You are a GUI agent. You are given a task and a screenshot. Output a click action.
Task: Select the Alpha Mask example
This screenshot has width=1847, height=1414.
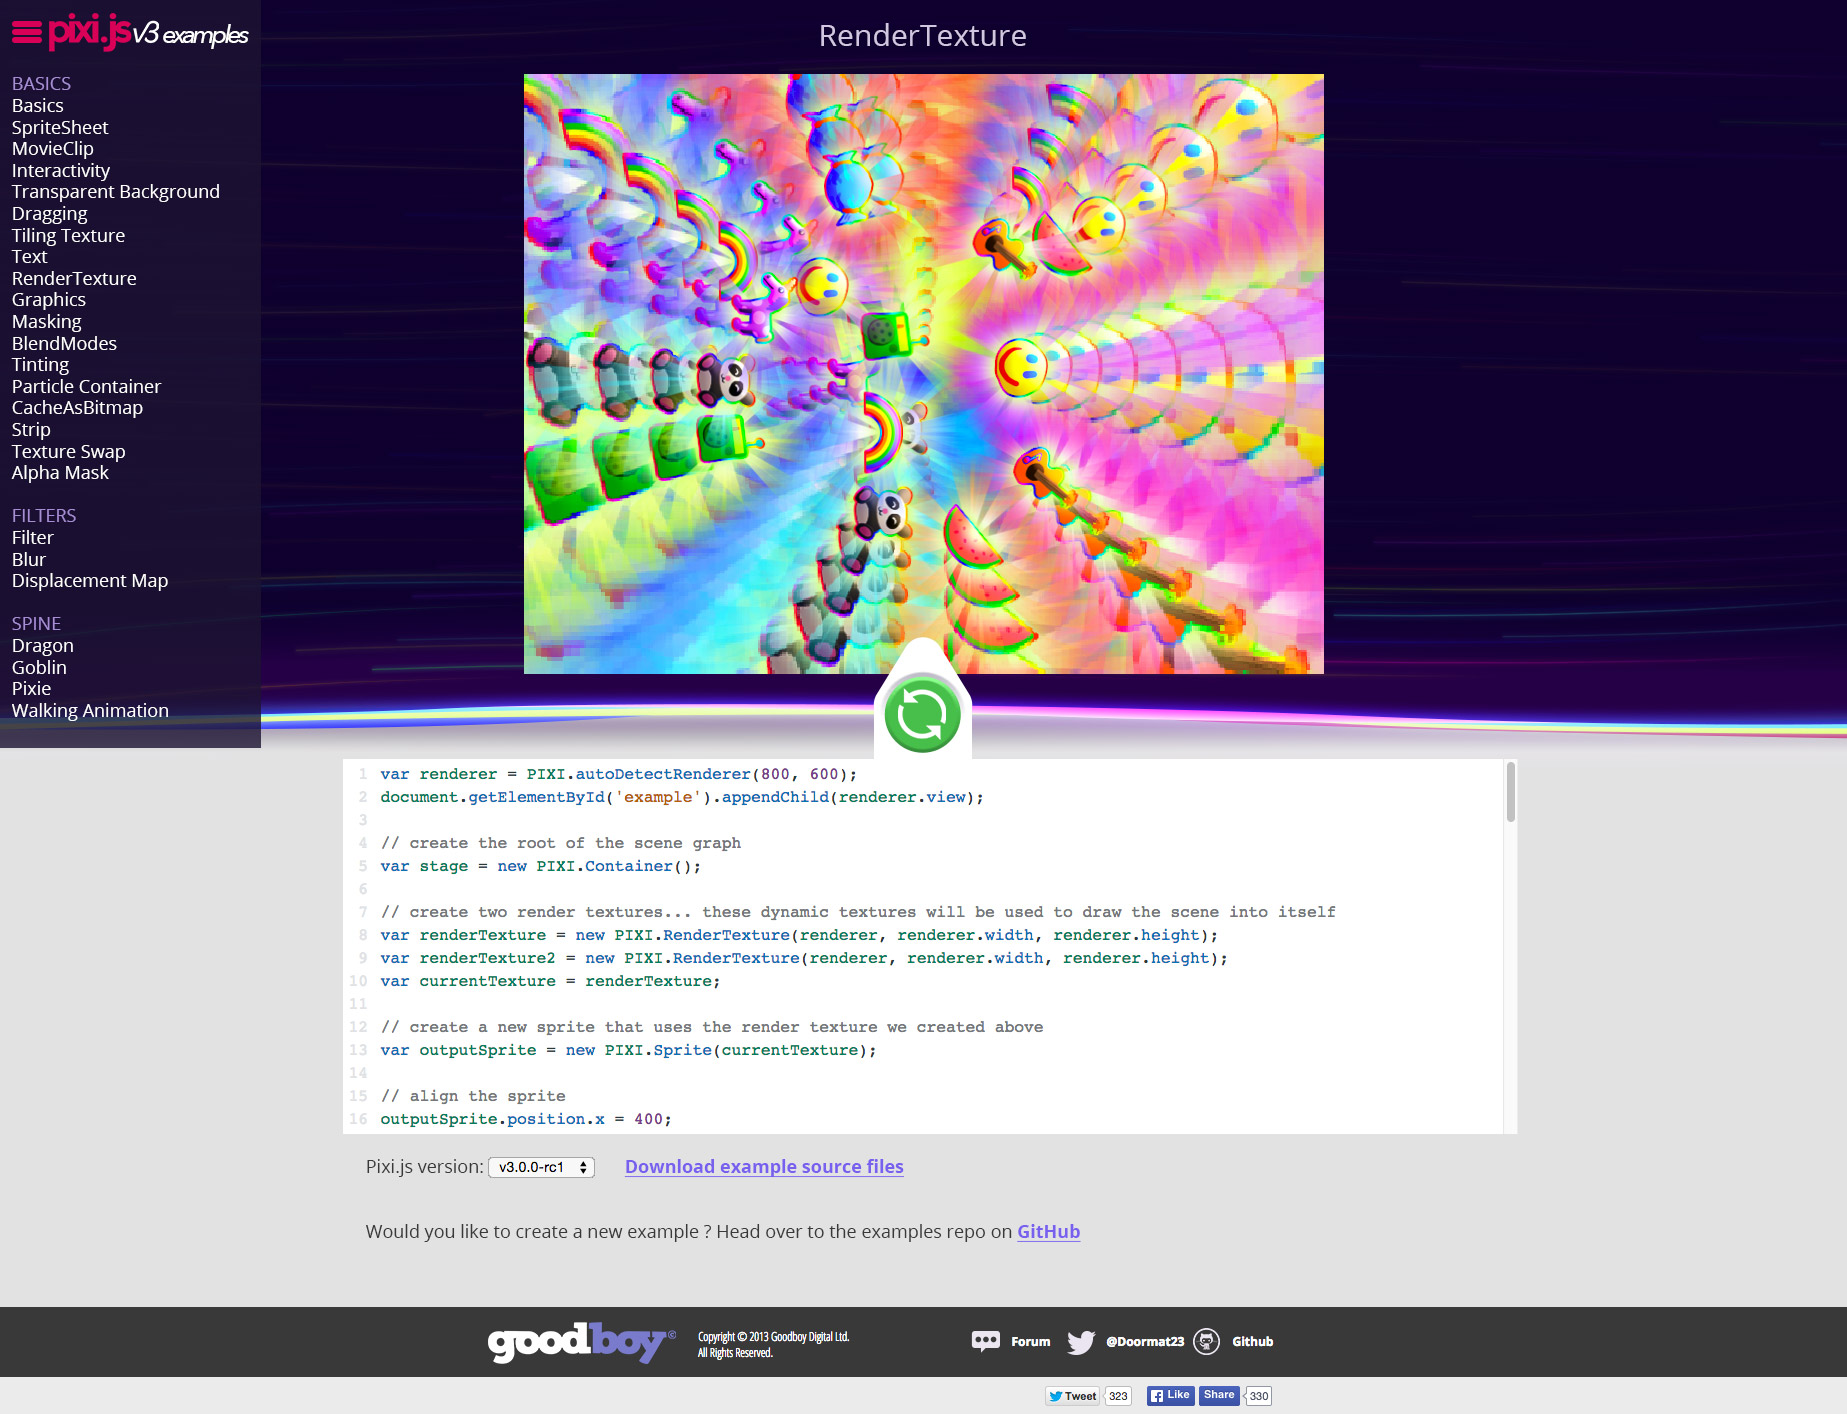point(60,472)
